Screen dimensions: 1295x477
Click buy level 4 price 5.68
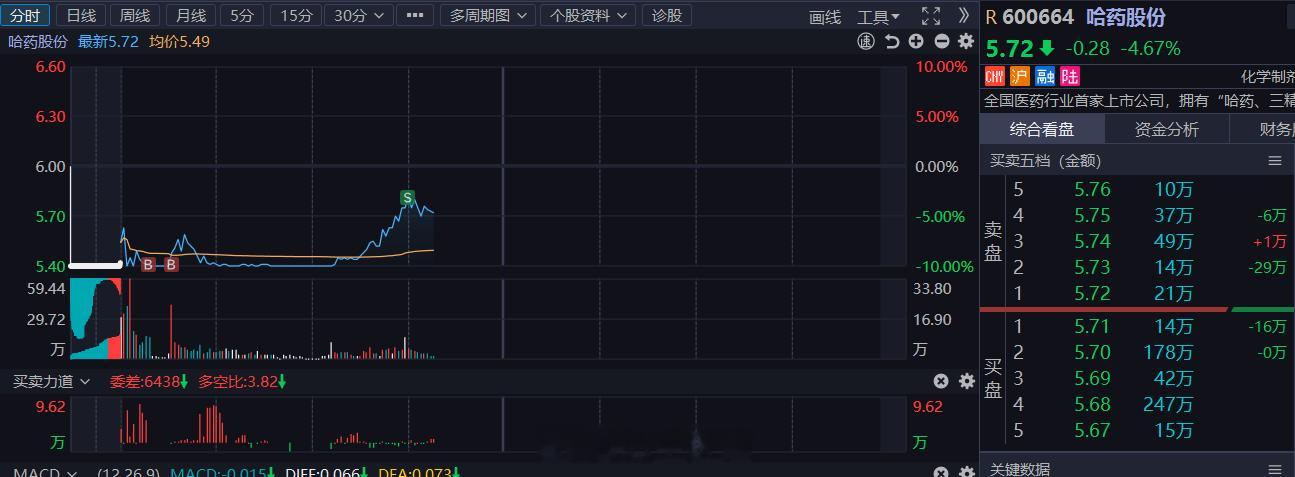(1092, 404)
